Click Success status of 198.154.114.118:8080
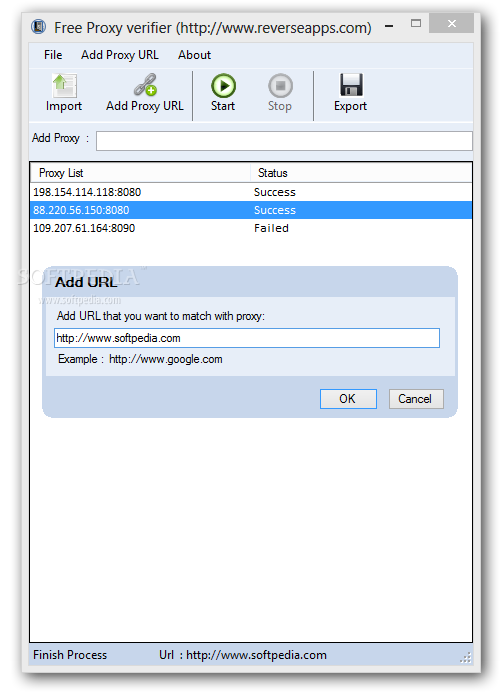This screenshot has height=693, width=501. tap(274, 192)
